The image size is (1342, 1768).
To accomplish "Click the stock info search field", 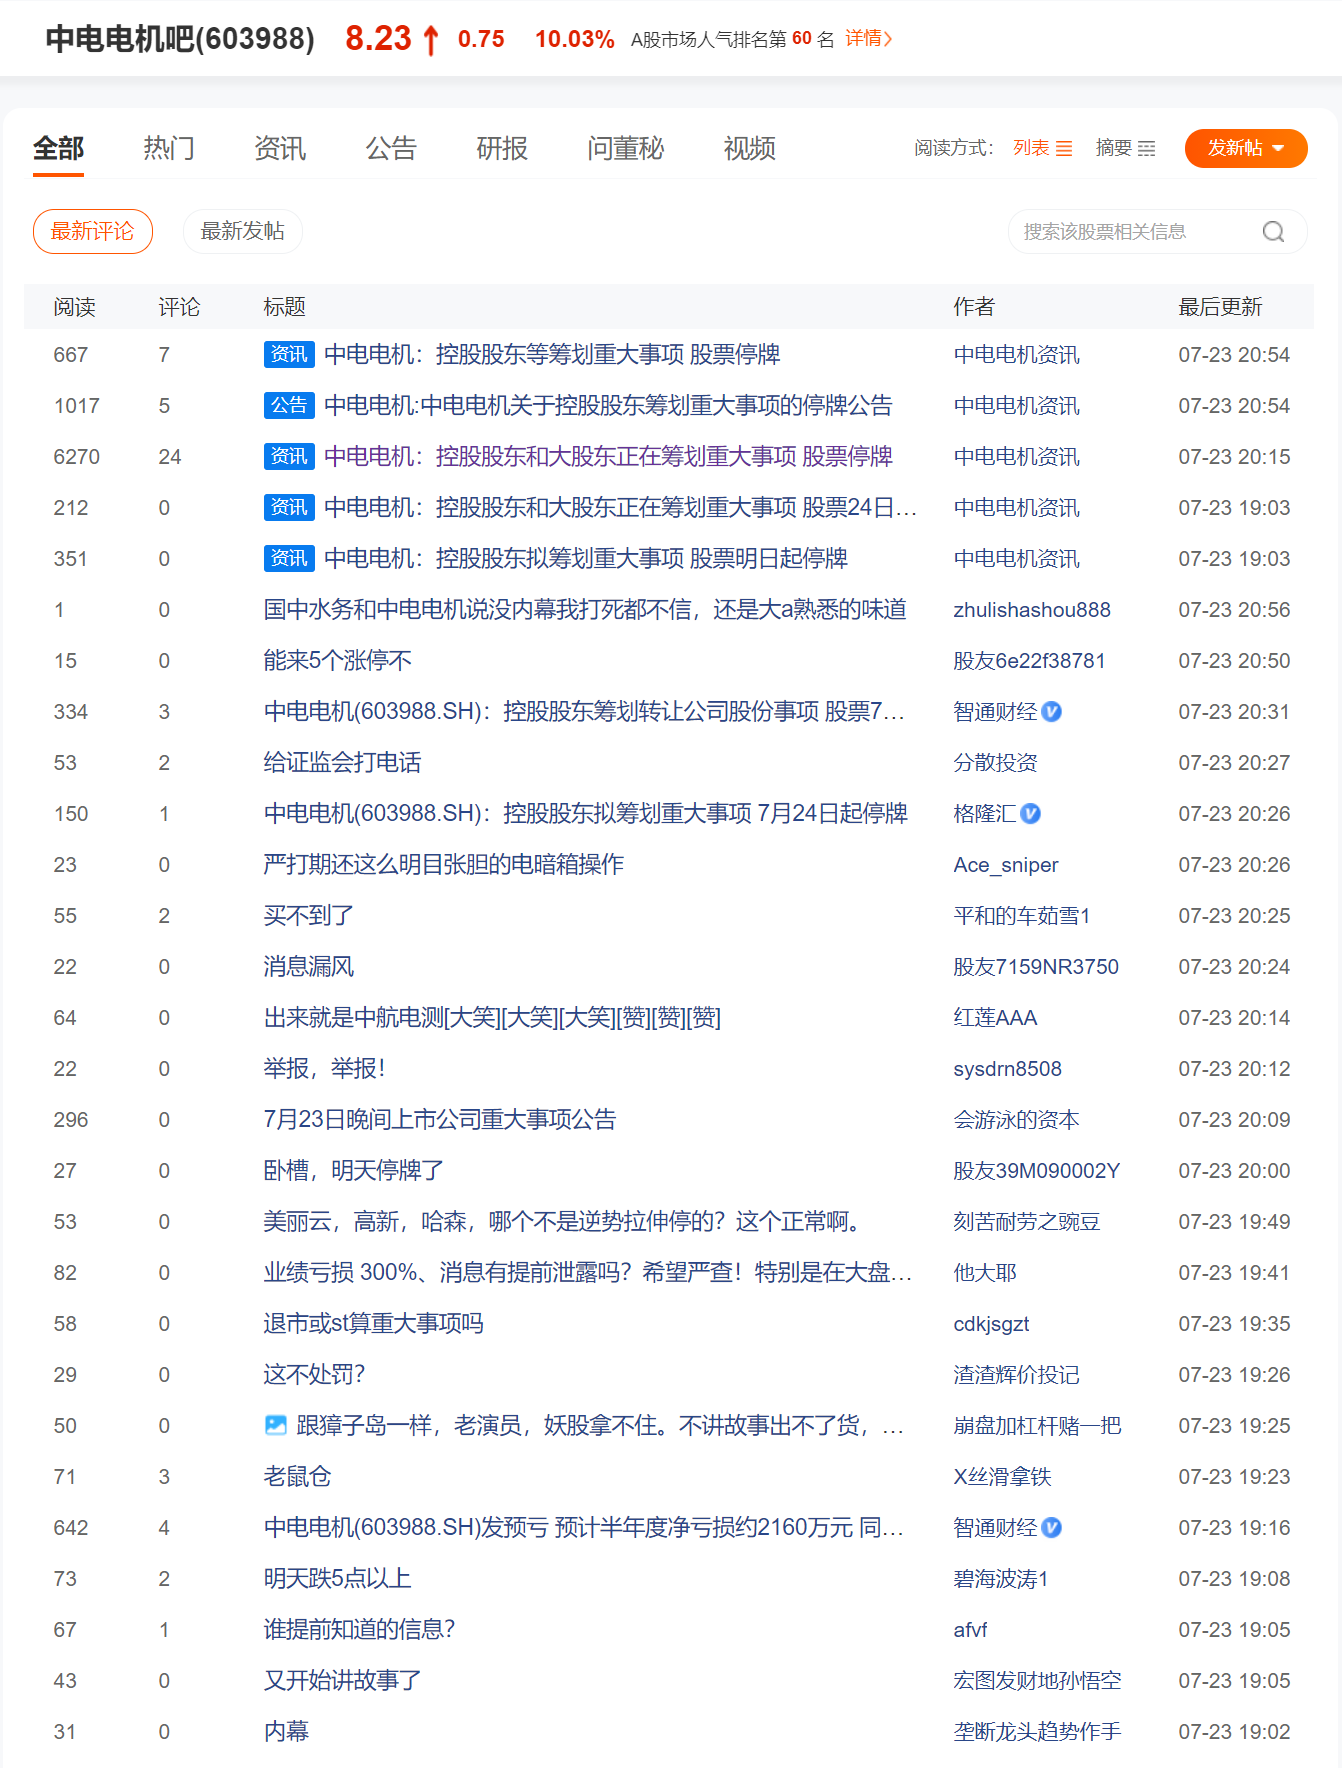I will tap(1158, 232).
